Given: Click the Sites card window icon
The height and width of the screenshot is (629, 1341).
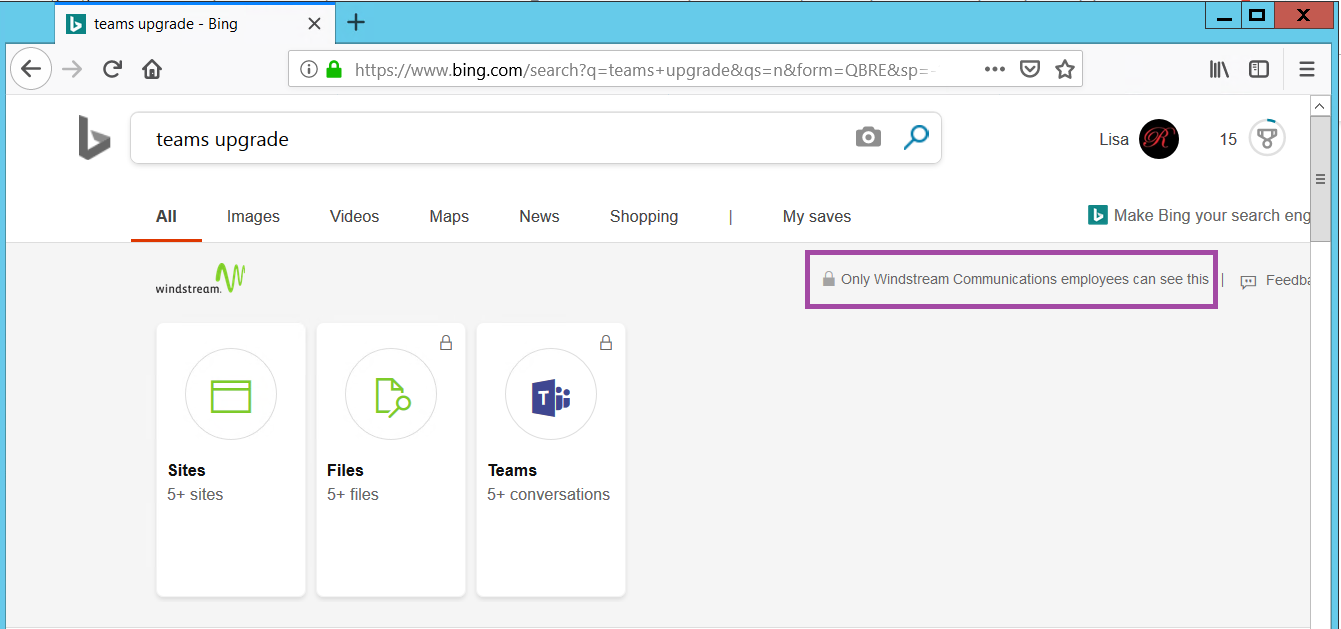Looking at the screenshot, I should pos(231,395).
